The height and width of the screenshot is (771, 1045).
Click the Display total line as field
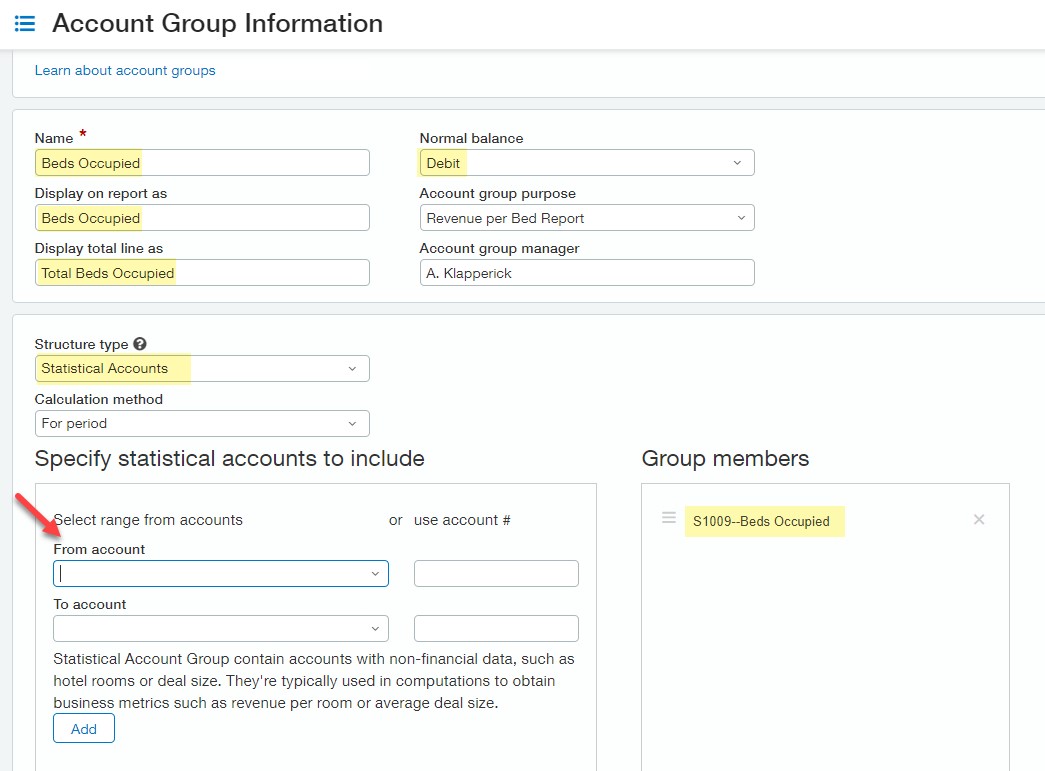202,273
